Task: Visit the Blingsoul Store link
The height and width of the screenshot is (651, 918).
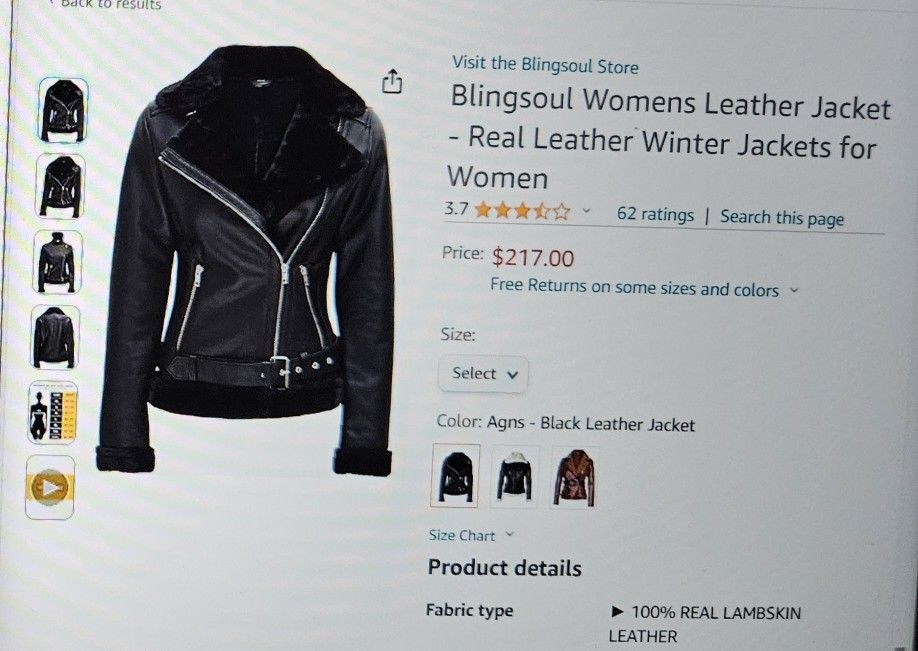Action: pyautogui.click(x=545, y=65)
